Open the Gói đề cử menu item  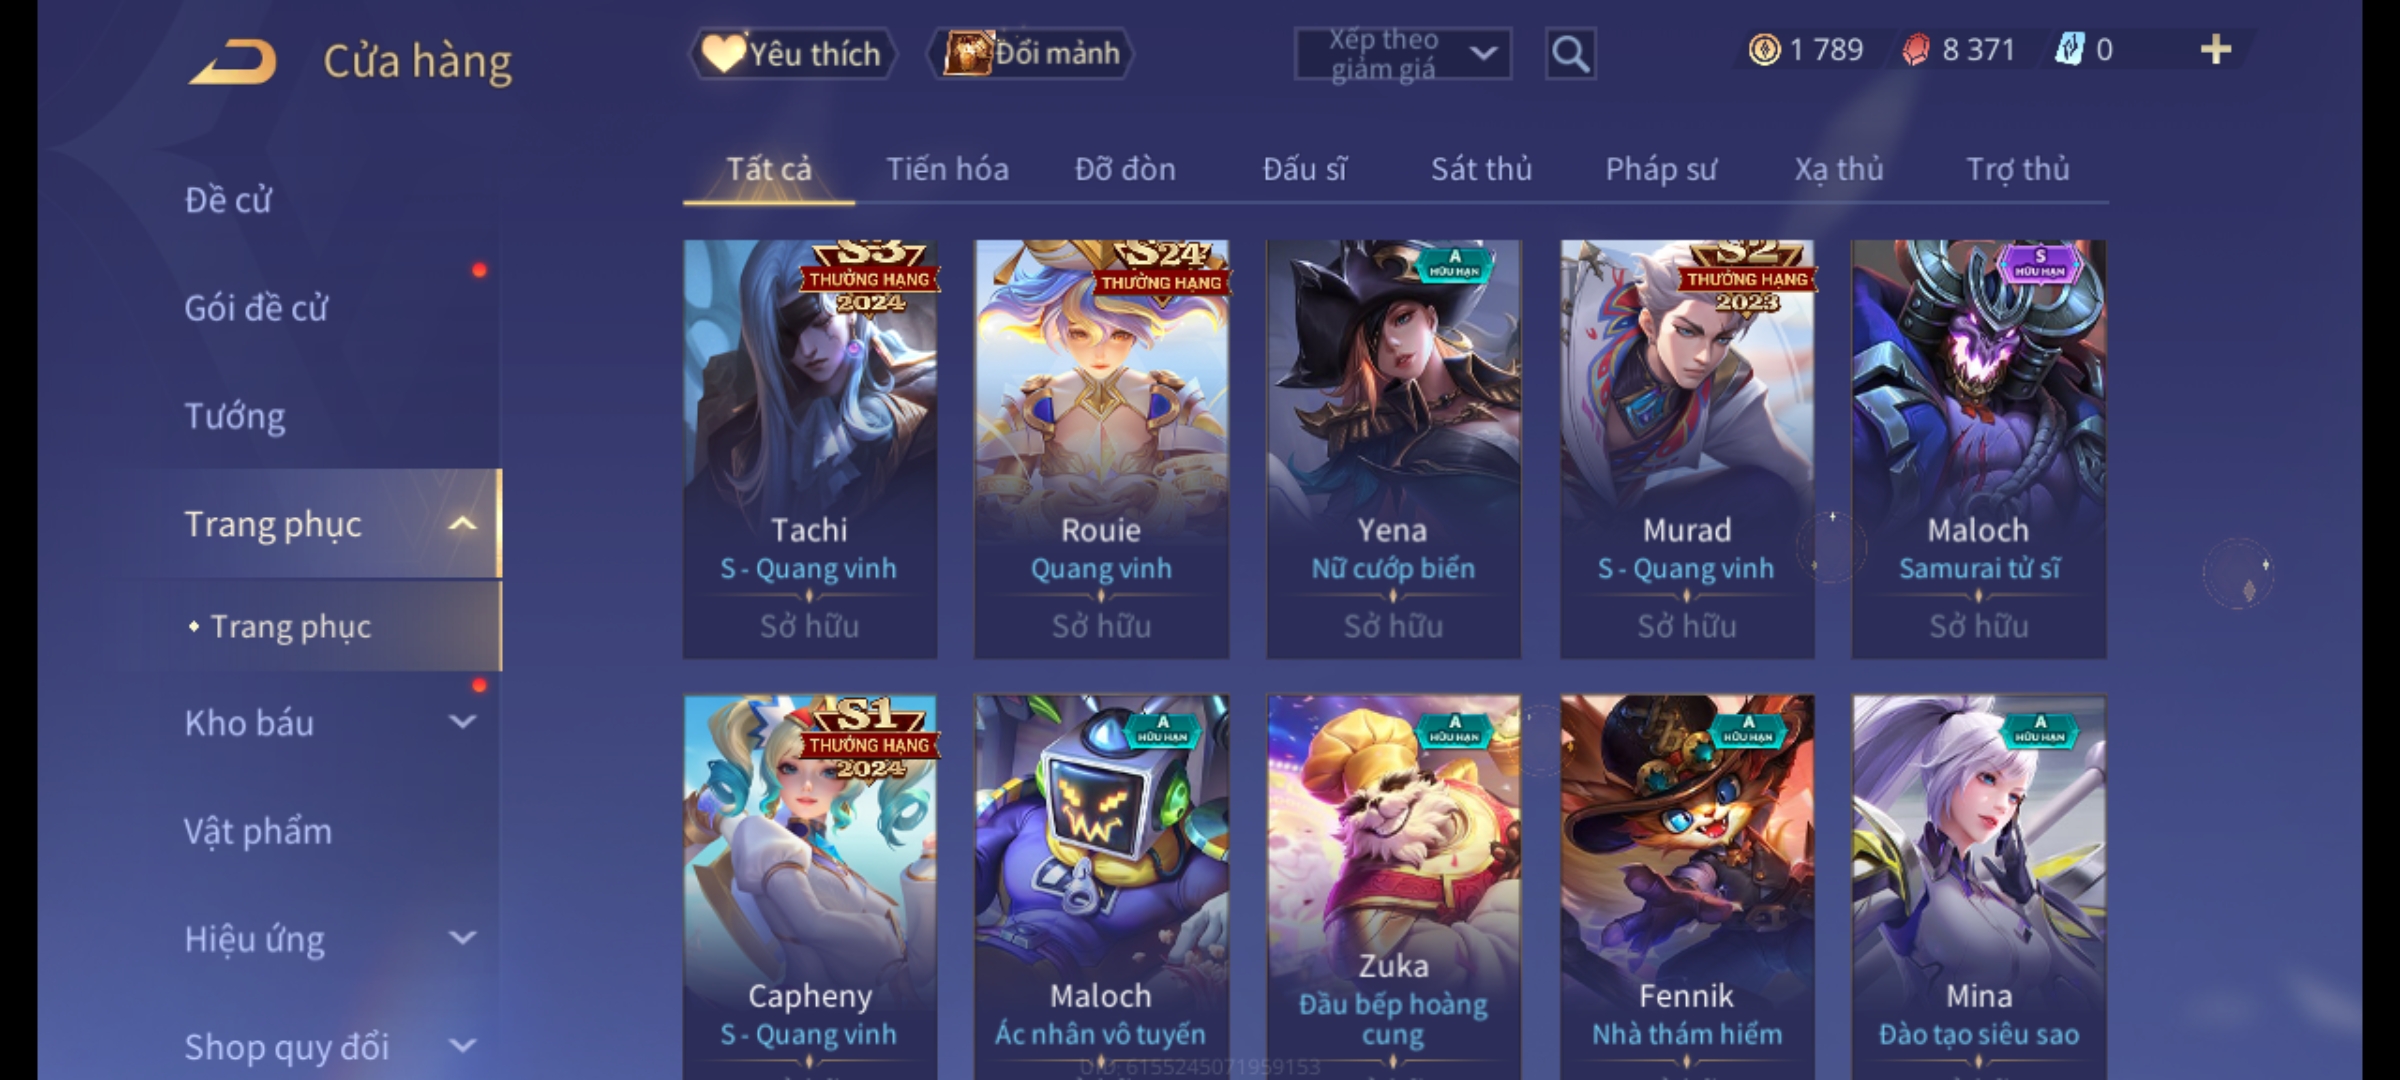256,308
